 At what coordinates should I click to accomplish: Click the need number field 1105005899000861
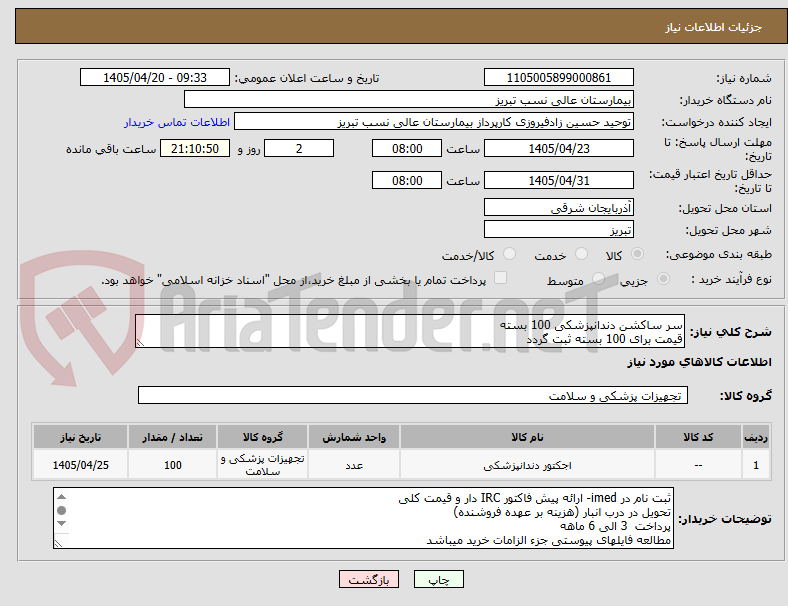pos(558,77)
